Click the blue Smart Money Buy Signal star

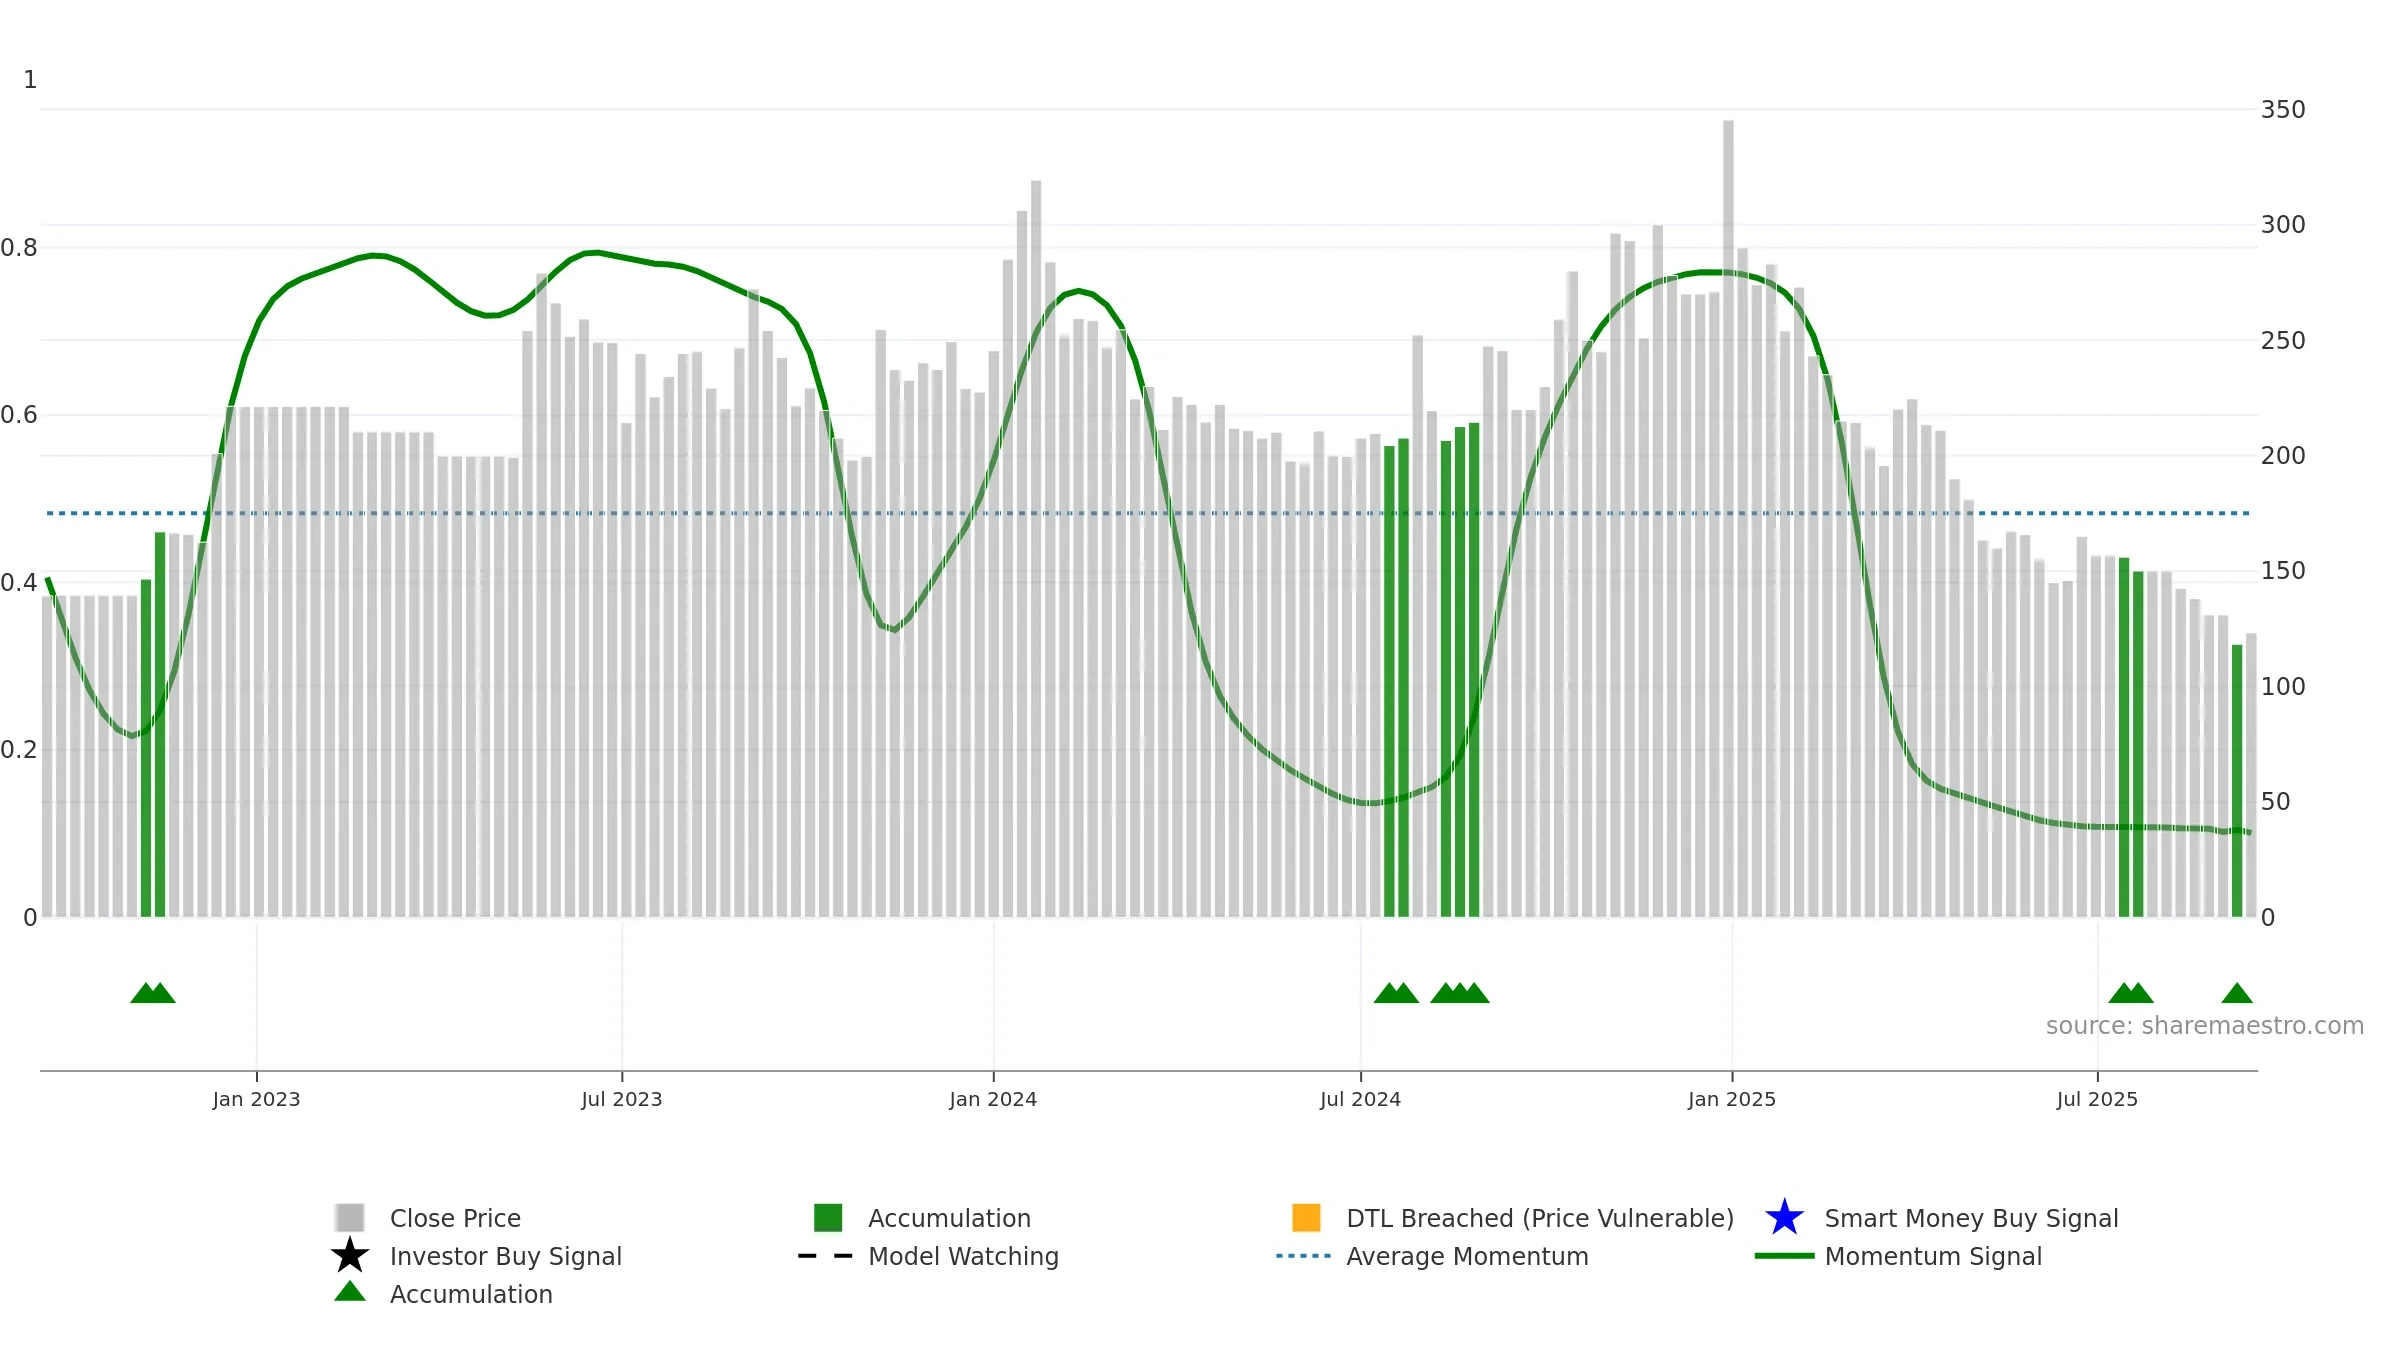[x=1784, y=1218]
